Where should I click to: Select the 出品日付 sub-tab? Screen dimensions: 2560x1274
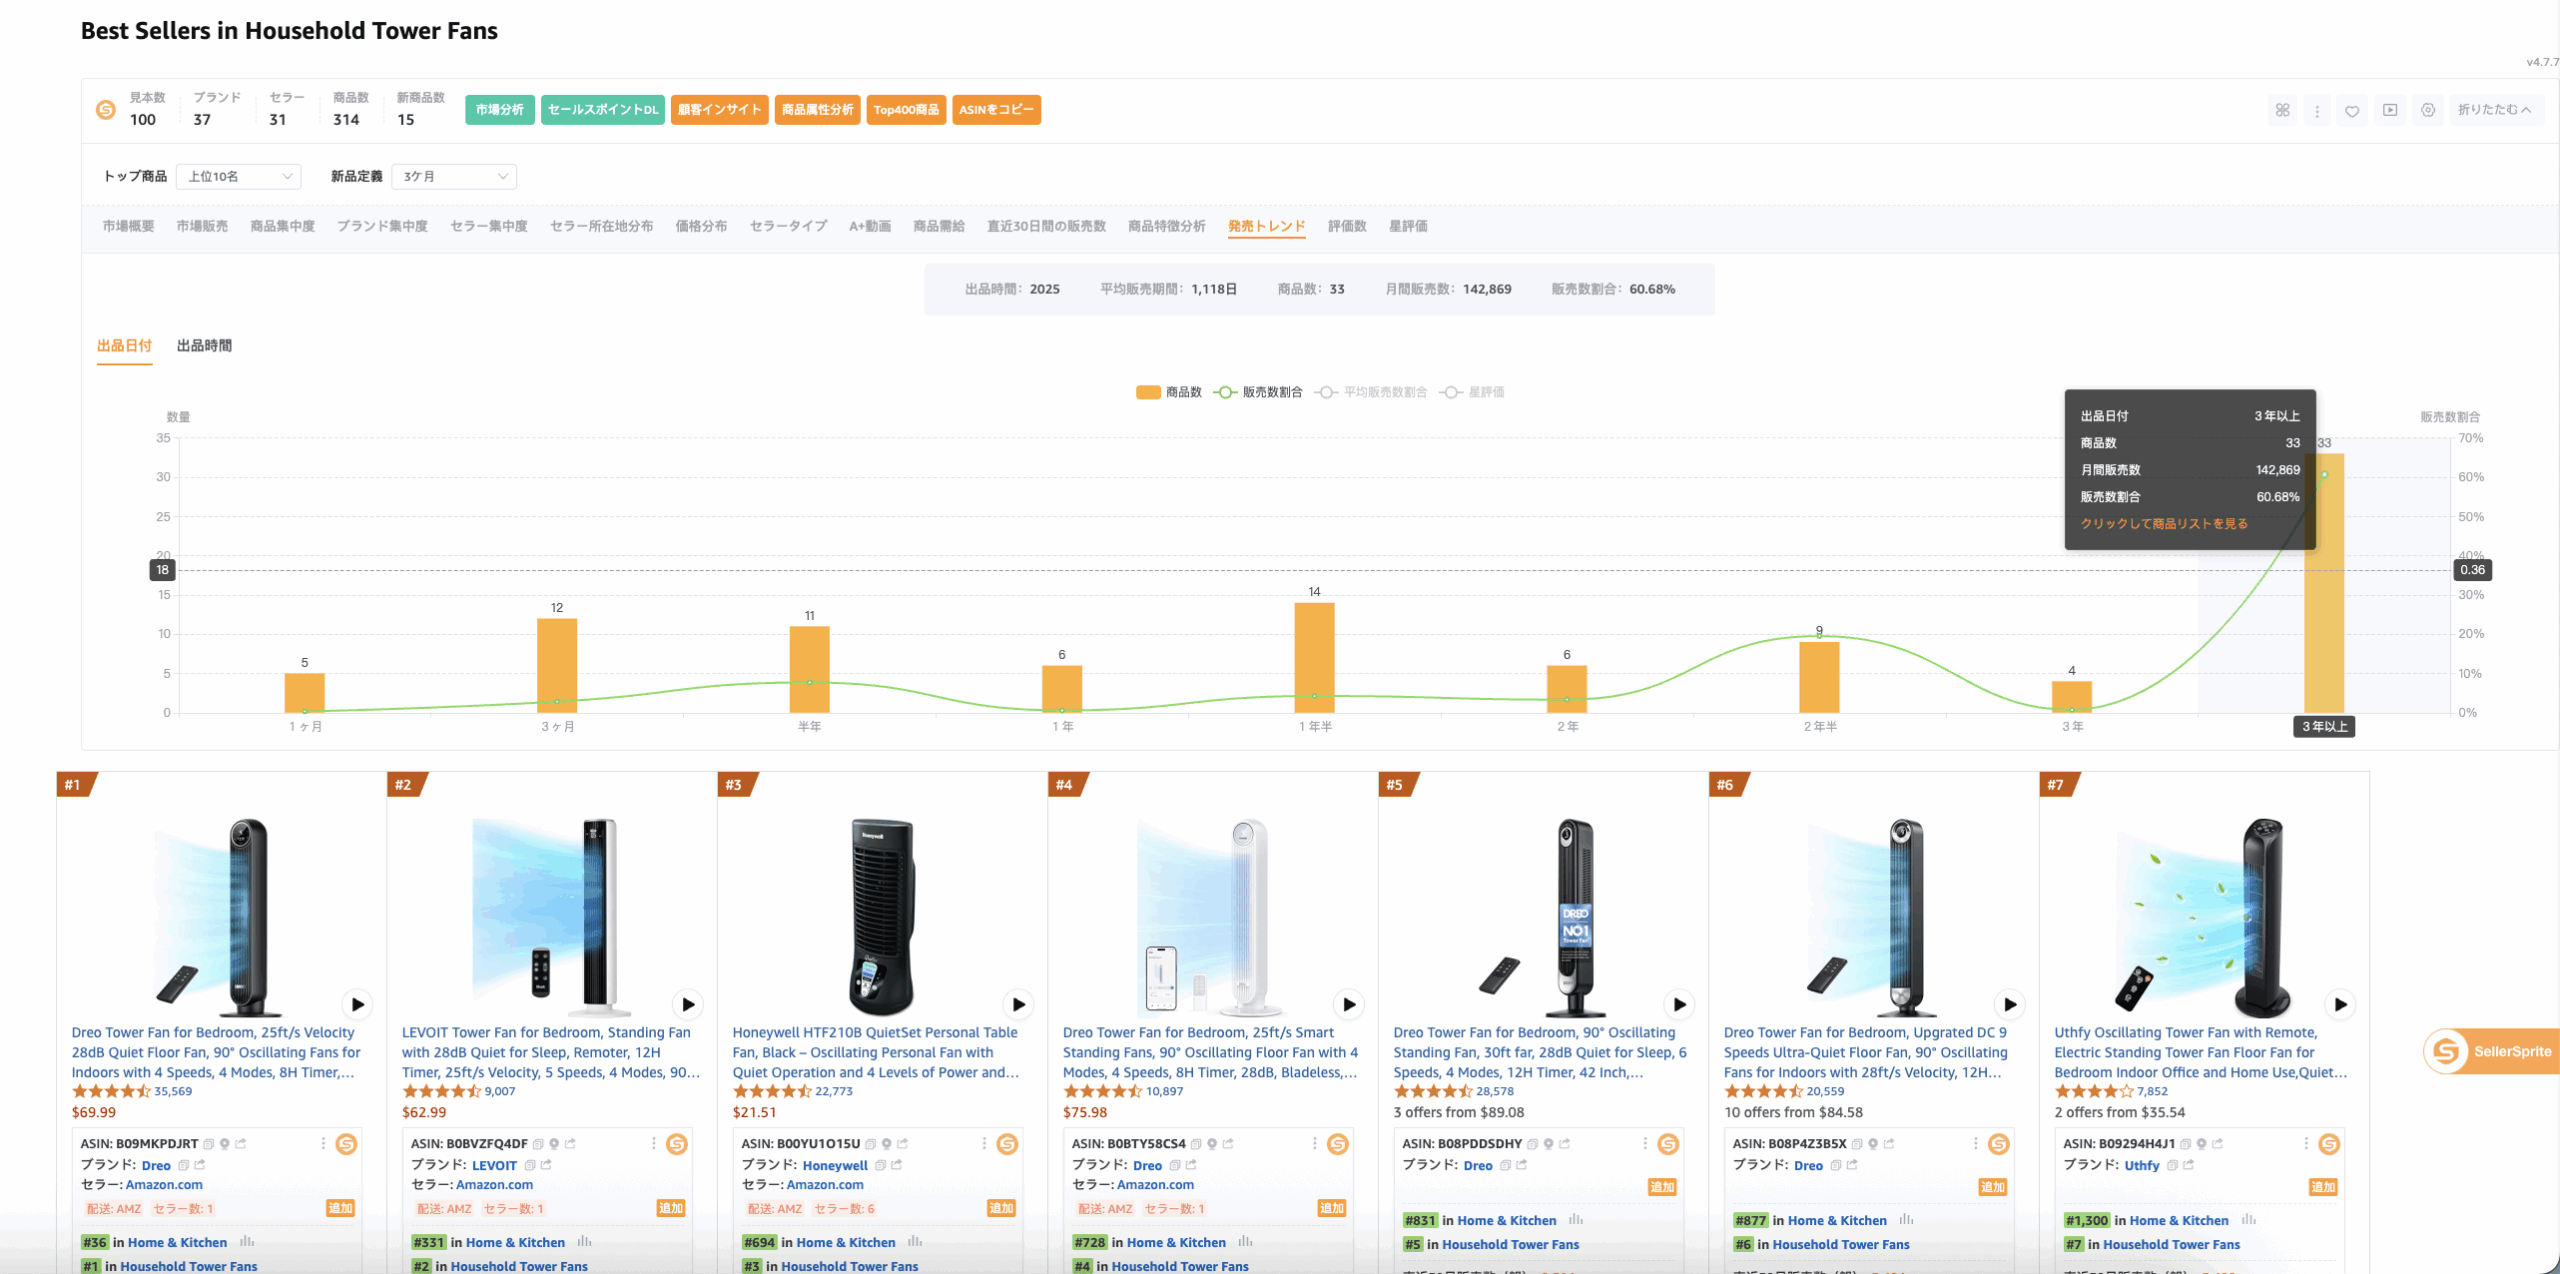pos(124,346)
